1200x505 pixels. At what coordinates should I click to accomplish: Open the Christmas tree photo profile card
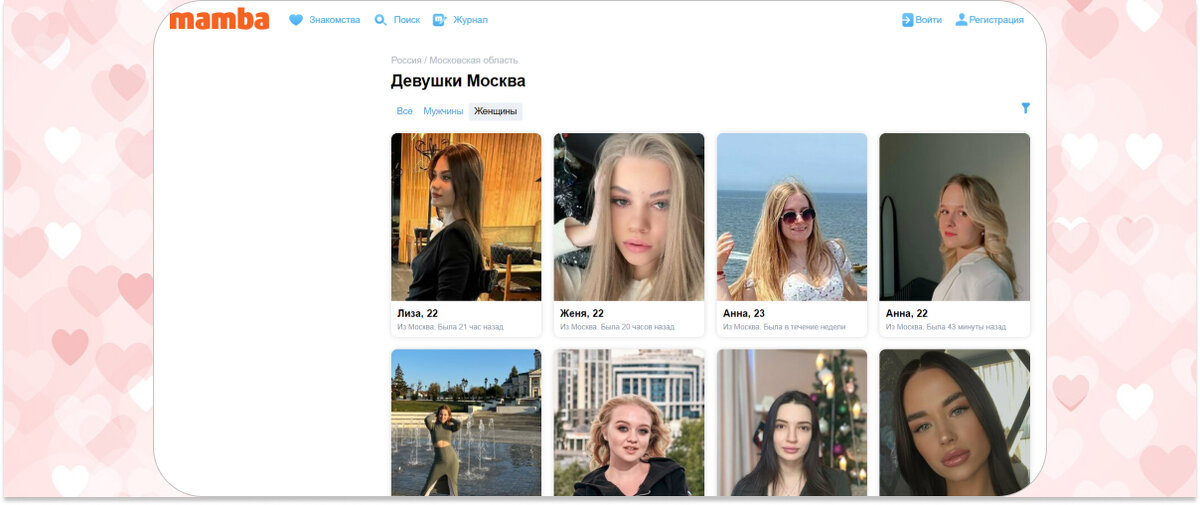(x=792, y=422)
